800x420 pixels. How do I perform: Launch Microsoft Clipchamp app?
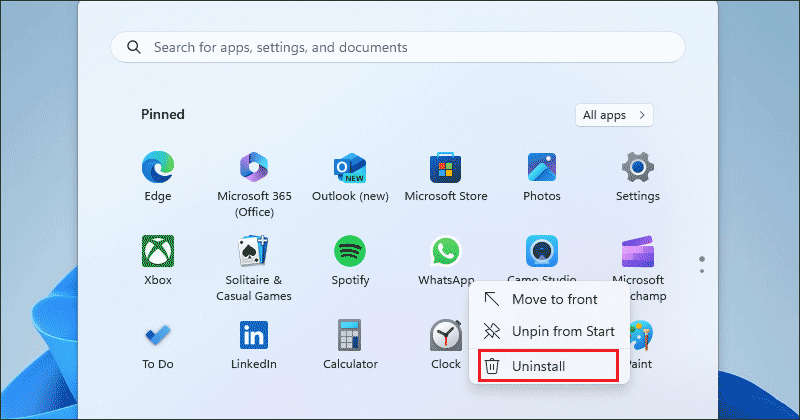click(x=638, y=254)
